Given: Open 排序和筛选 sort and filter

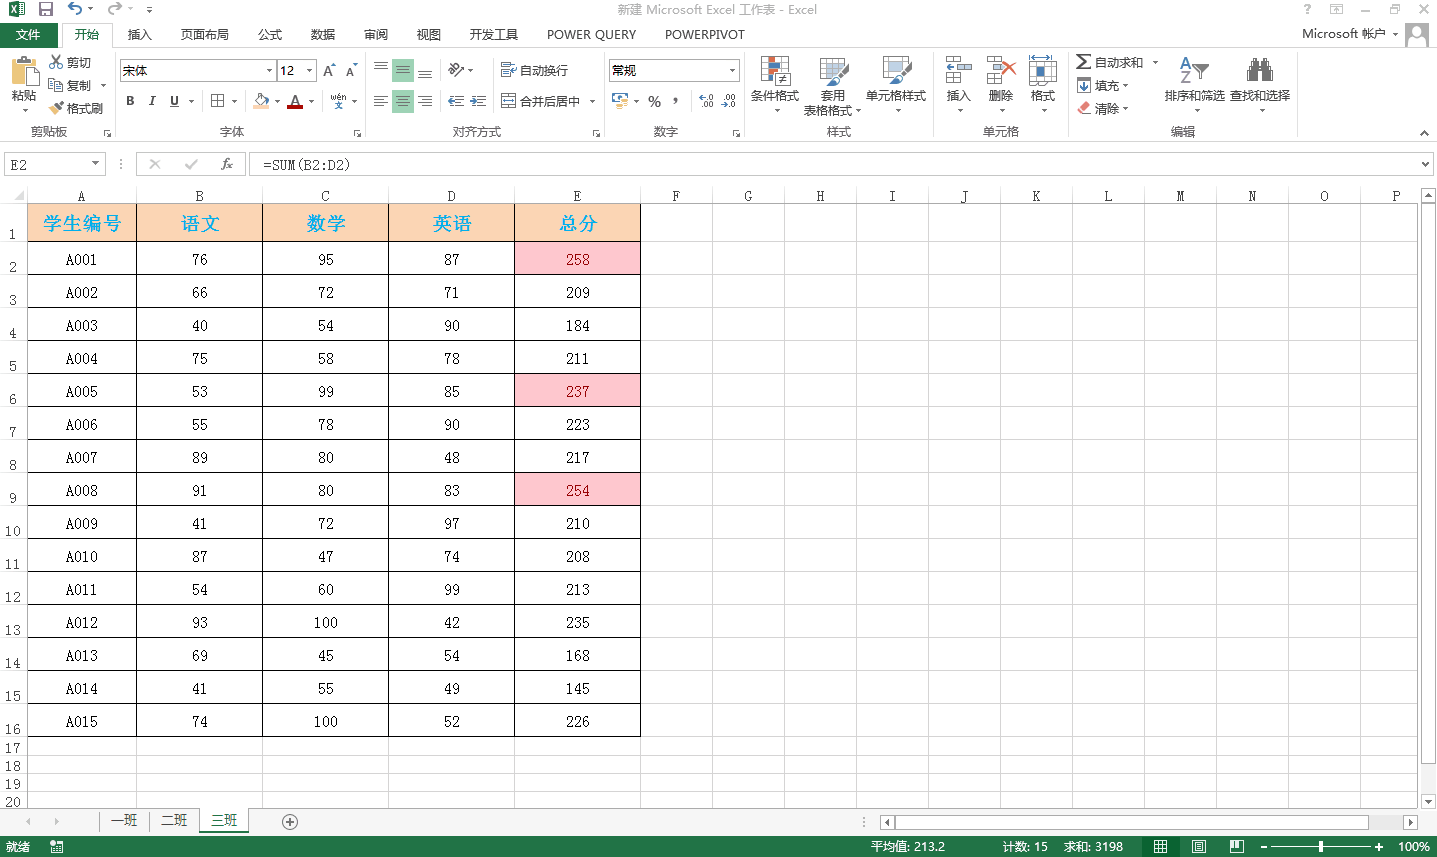Looking at the screenshot, I should [1194, 84].
